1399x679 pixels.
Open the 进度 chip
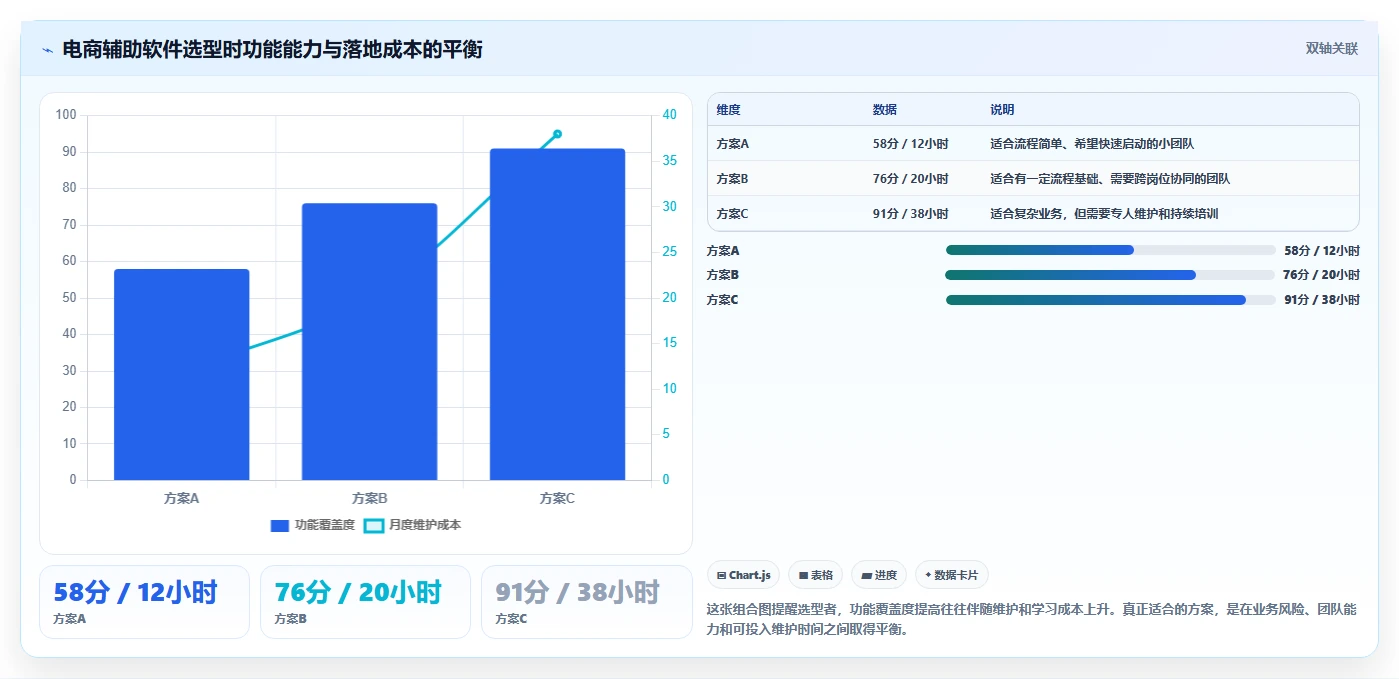[x=879, y=575]
